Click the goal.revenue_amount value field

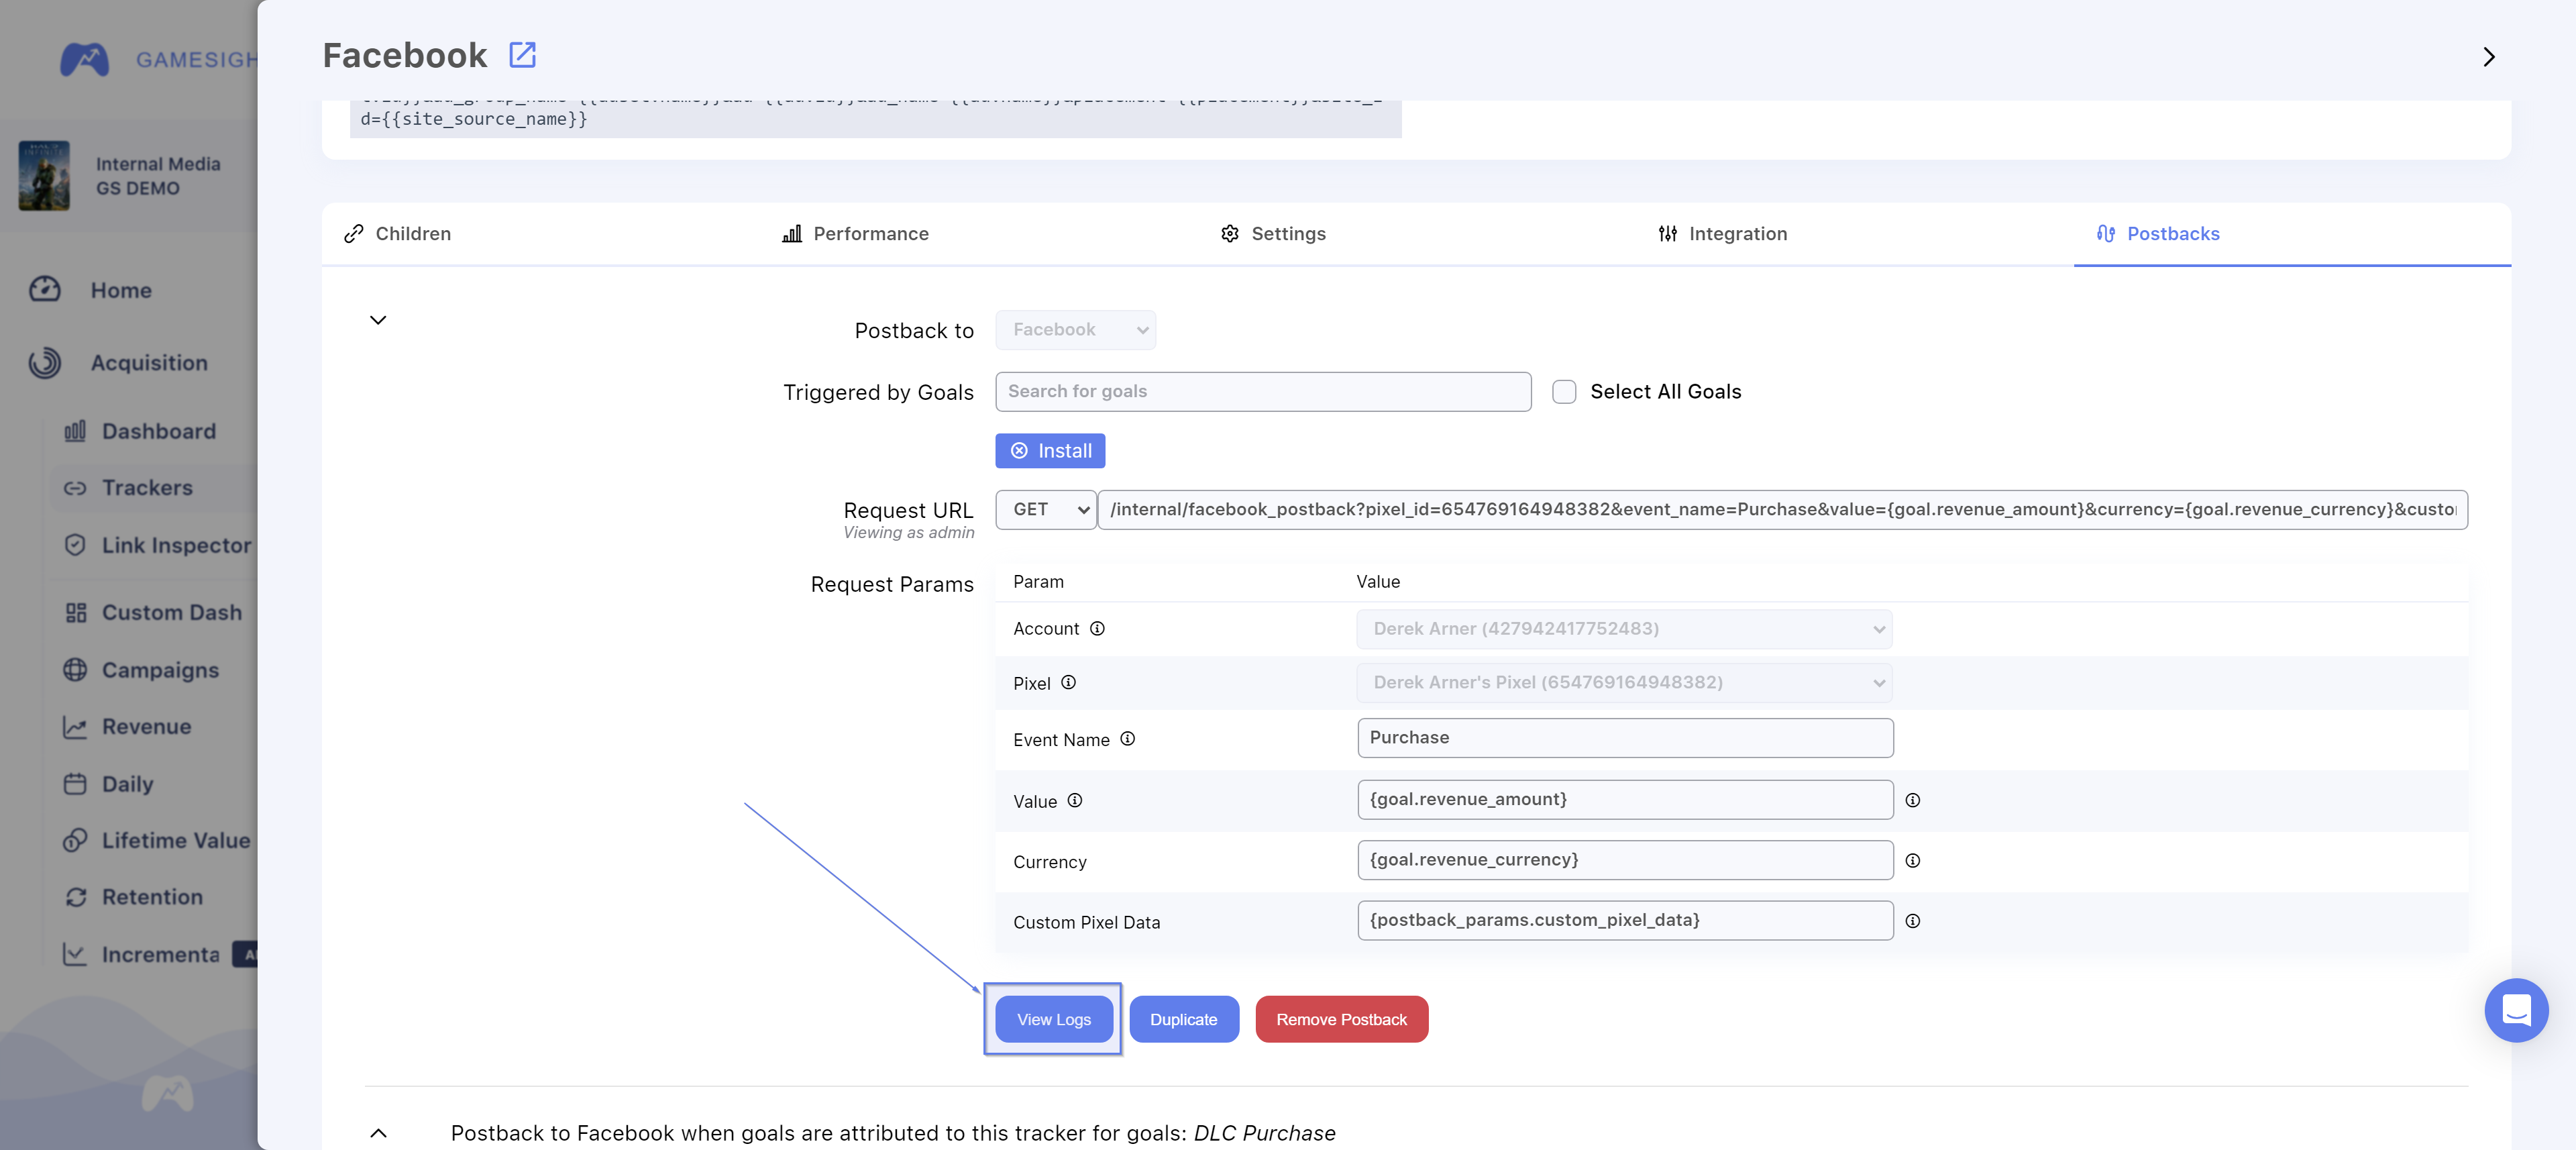point(1625,799)
